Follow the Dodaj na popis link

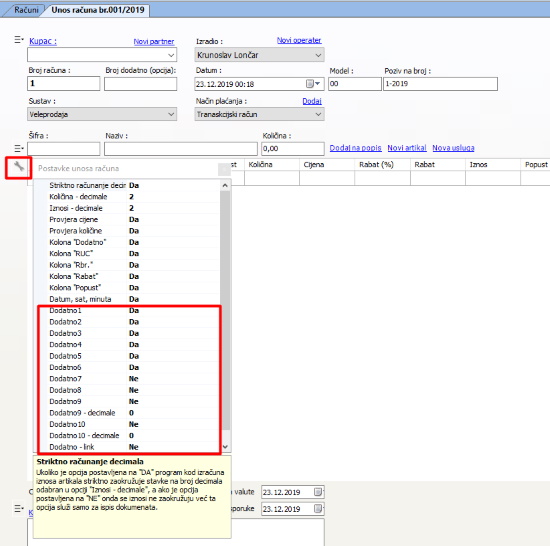pyautogui.click(x=355, y=148)
